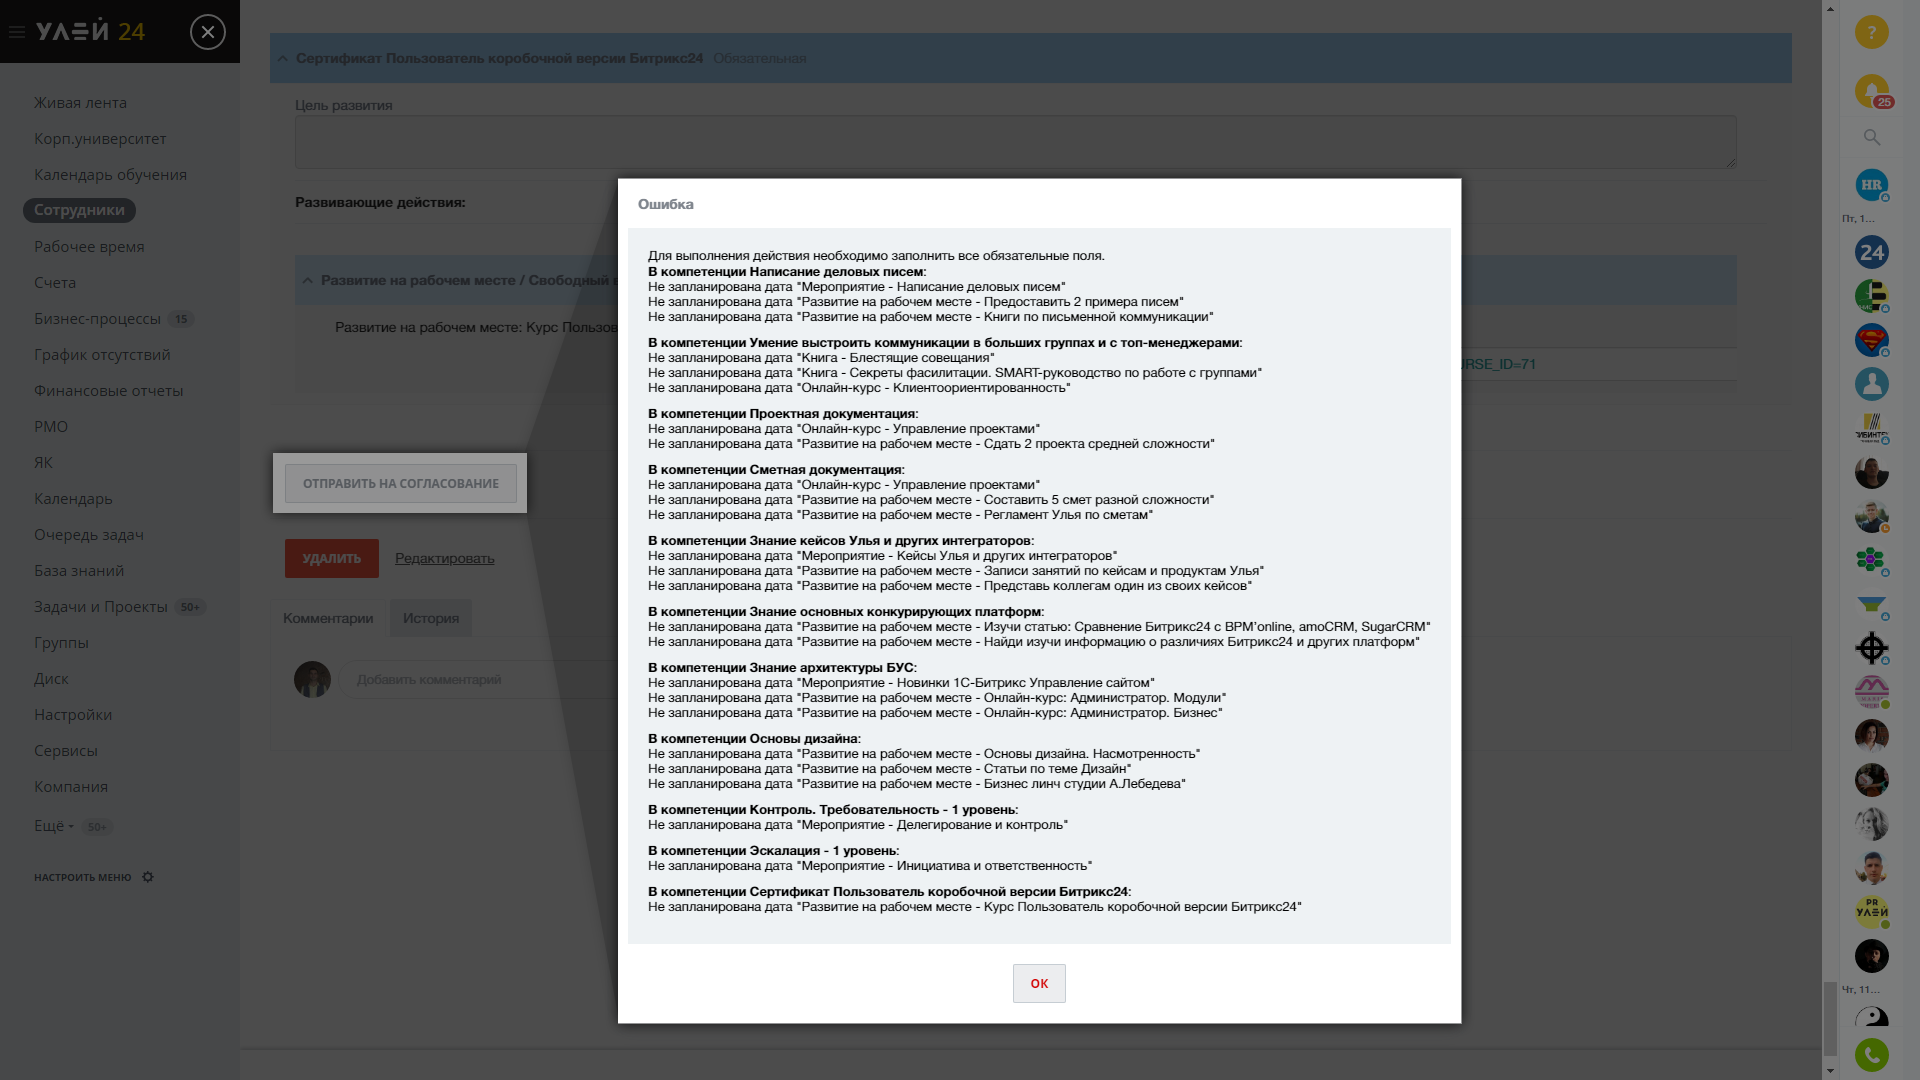
Task: Click OK to dismiss the error dialog
Action: [x=1039, y=983]
